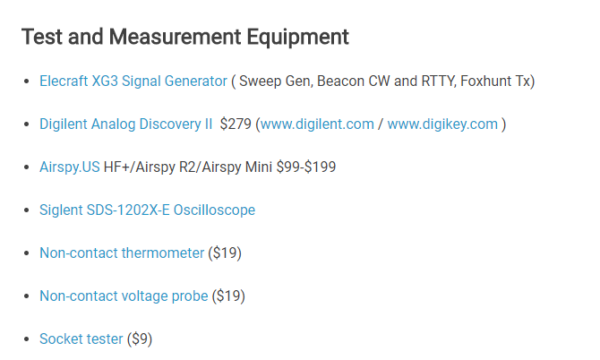Click the Foxhunt Tx text in parentheses
The width and height of the screenshot is (600, 360).
coord(495,81)
